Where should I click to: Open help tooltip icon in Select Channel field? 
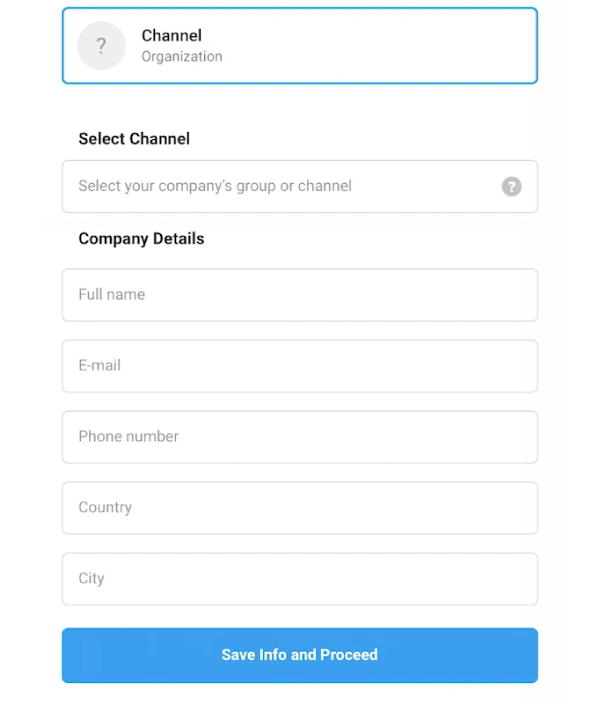point(511,186)
